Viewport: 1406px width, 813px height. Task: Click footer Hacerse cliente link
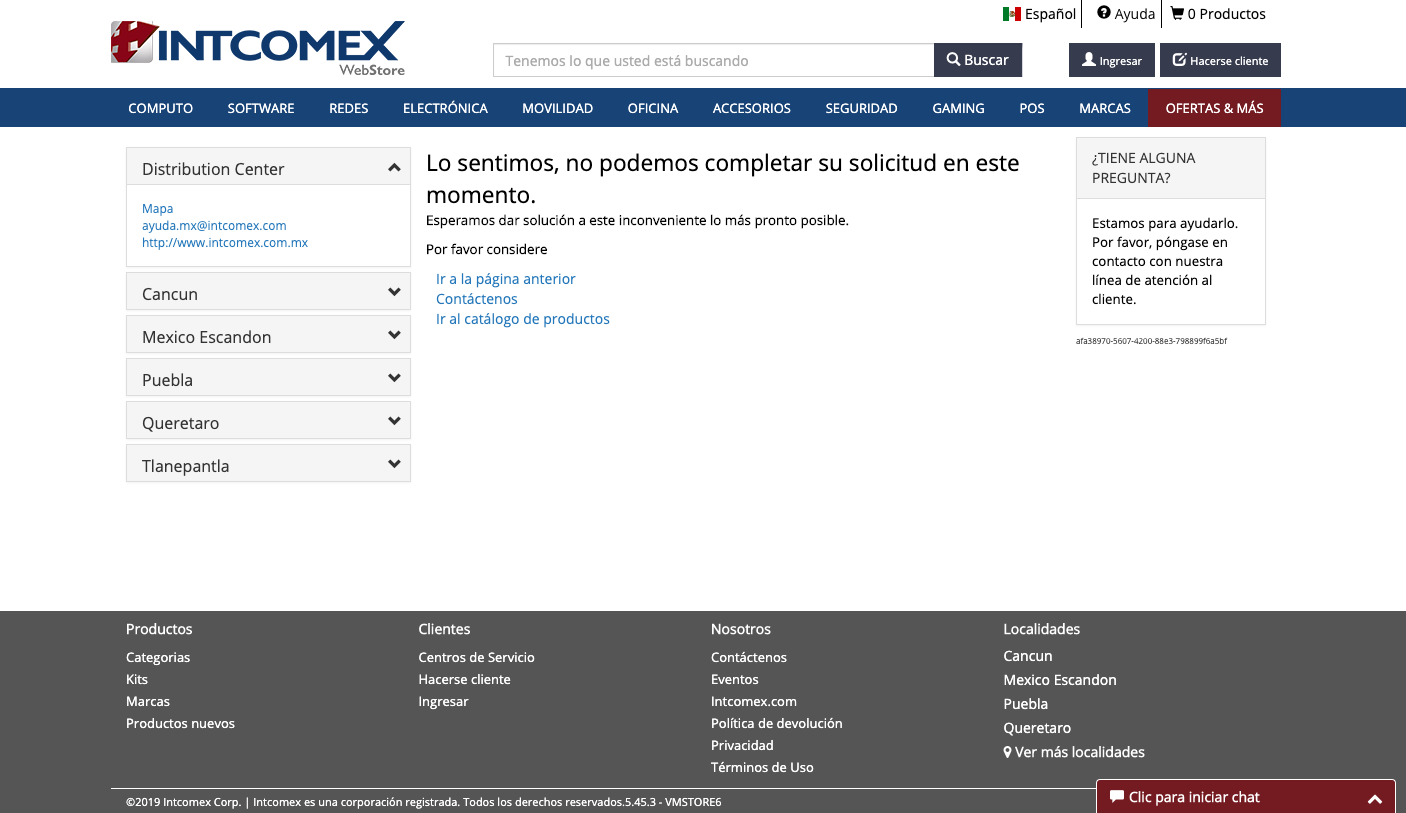[x=465, y=679]
